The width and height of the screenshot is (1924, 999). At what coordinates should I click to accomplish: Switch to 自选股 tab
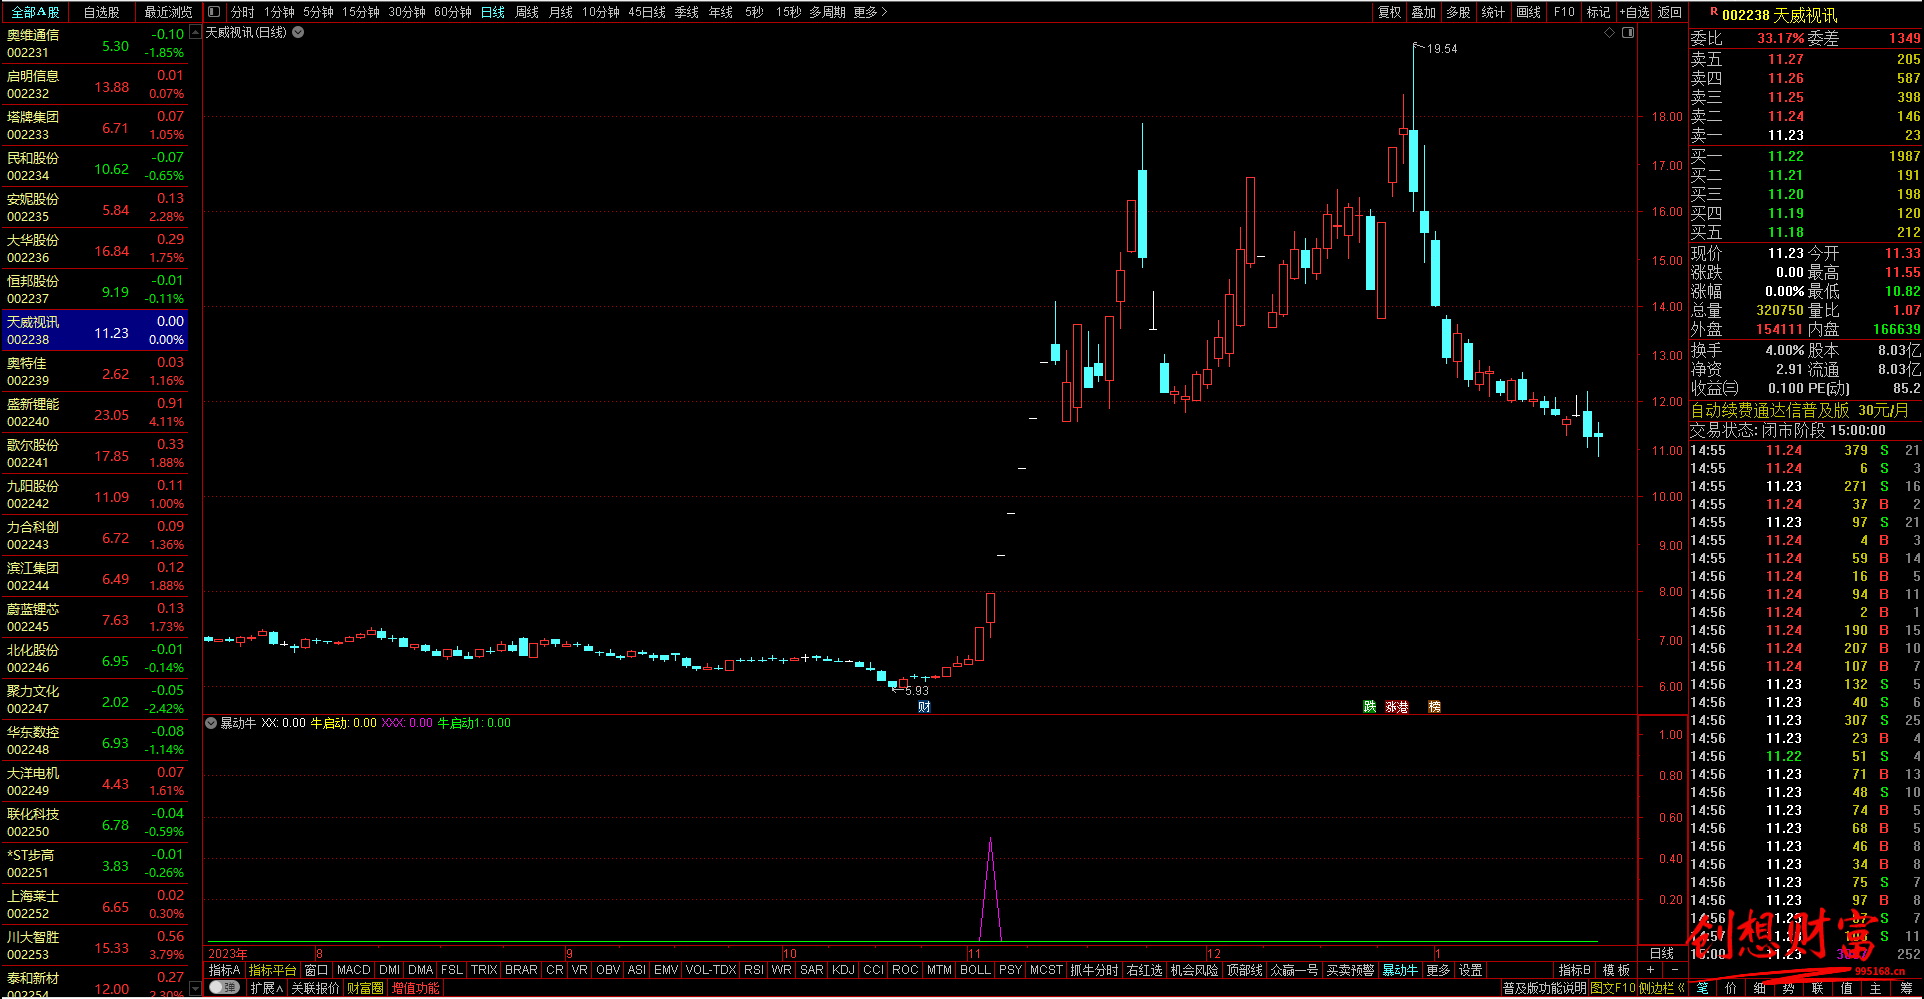[101, 12]
